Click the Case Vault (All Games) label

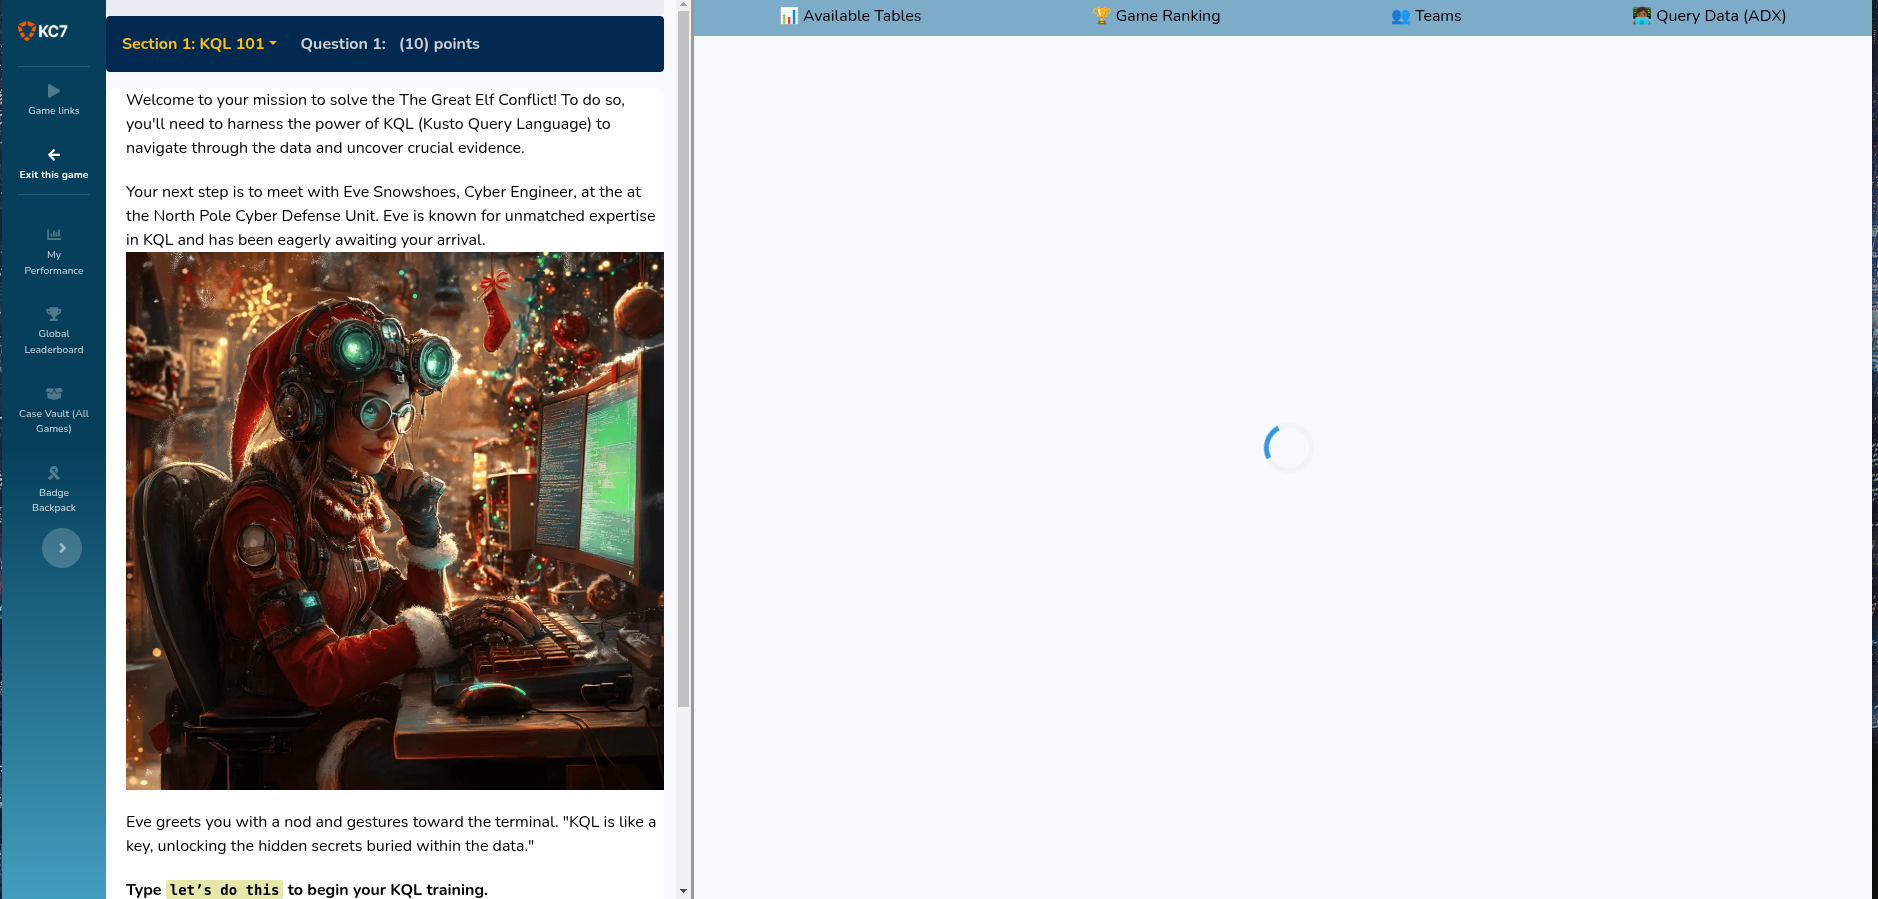click(x=54, y=421)
